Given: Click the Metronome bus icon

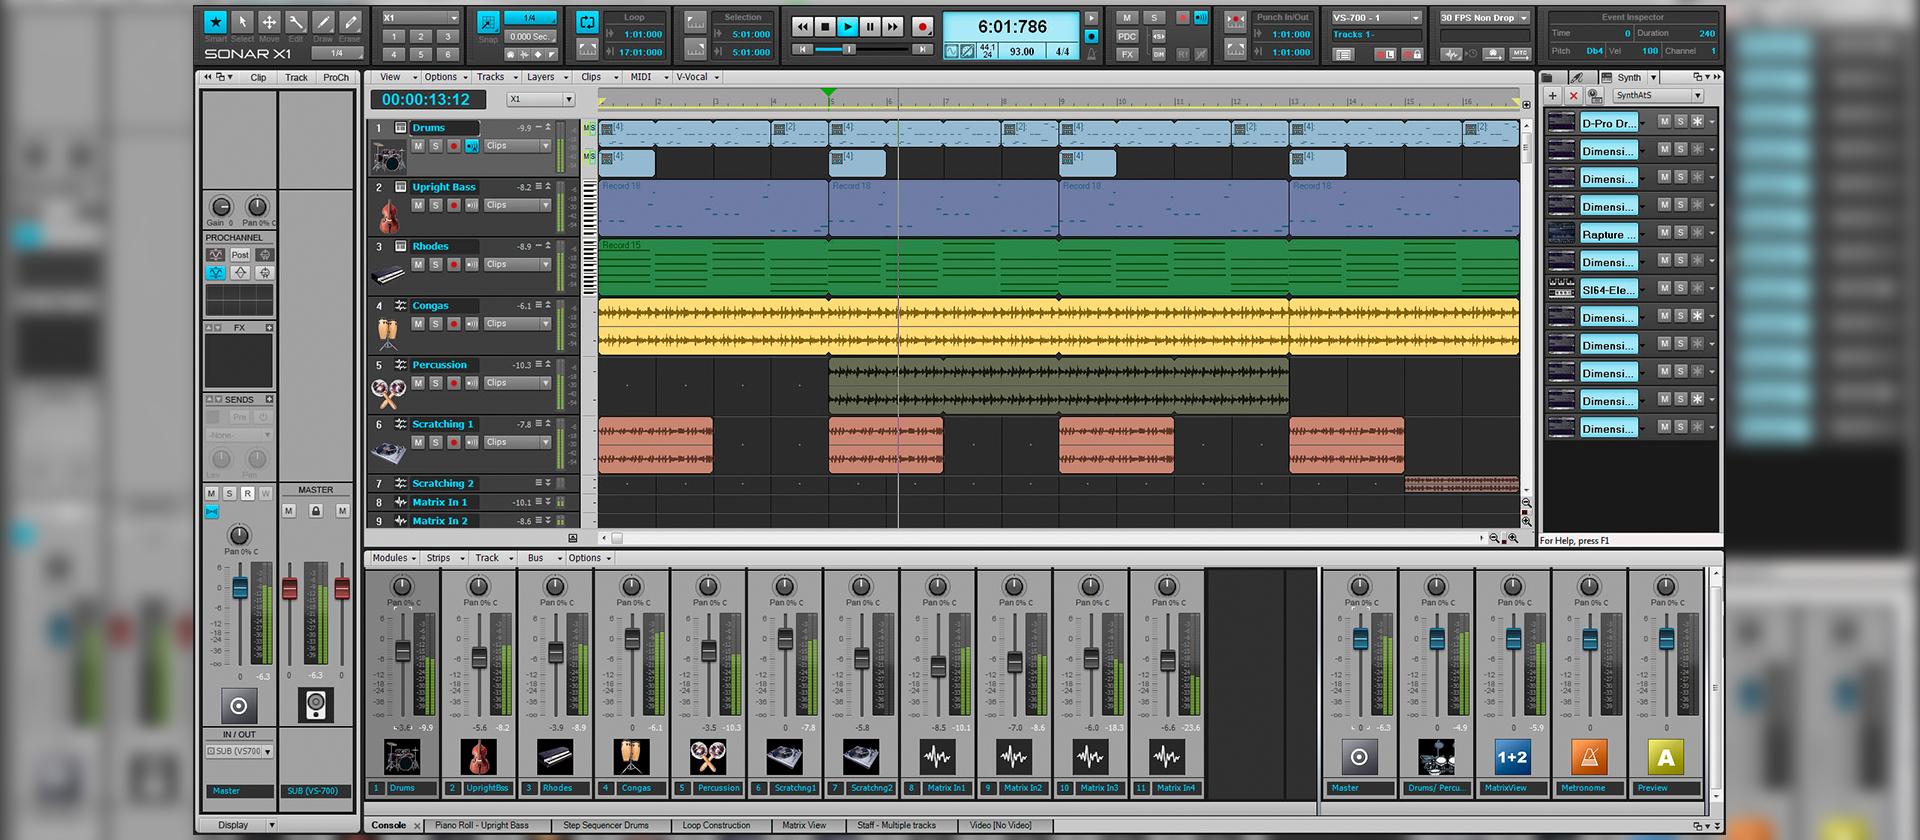Looking at the screenshot, I should click(1589, 757).
